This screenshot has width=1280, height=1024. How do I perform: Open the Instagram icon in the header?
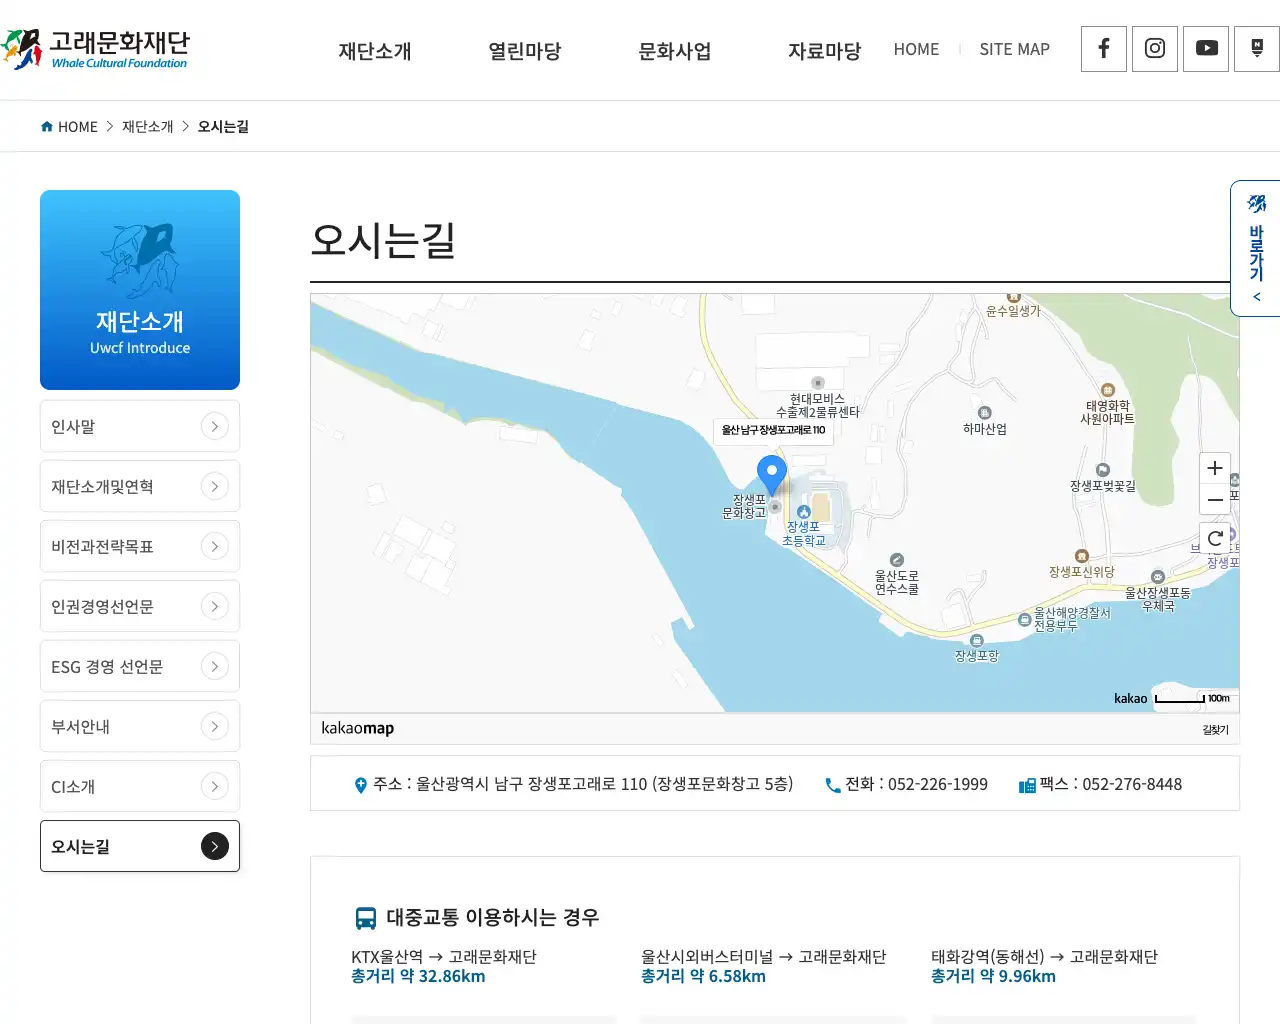pyautogui.click(x=1154, y=48)
